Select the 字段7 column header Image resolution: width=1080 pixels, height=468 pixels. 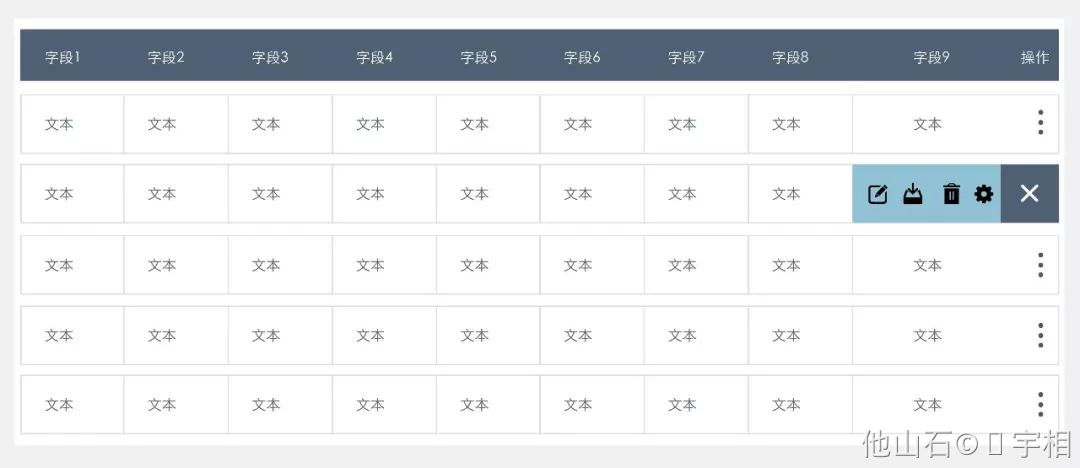point(686,57)
